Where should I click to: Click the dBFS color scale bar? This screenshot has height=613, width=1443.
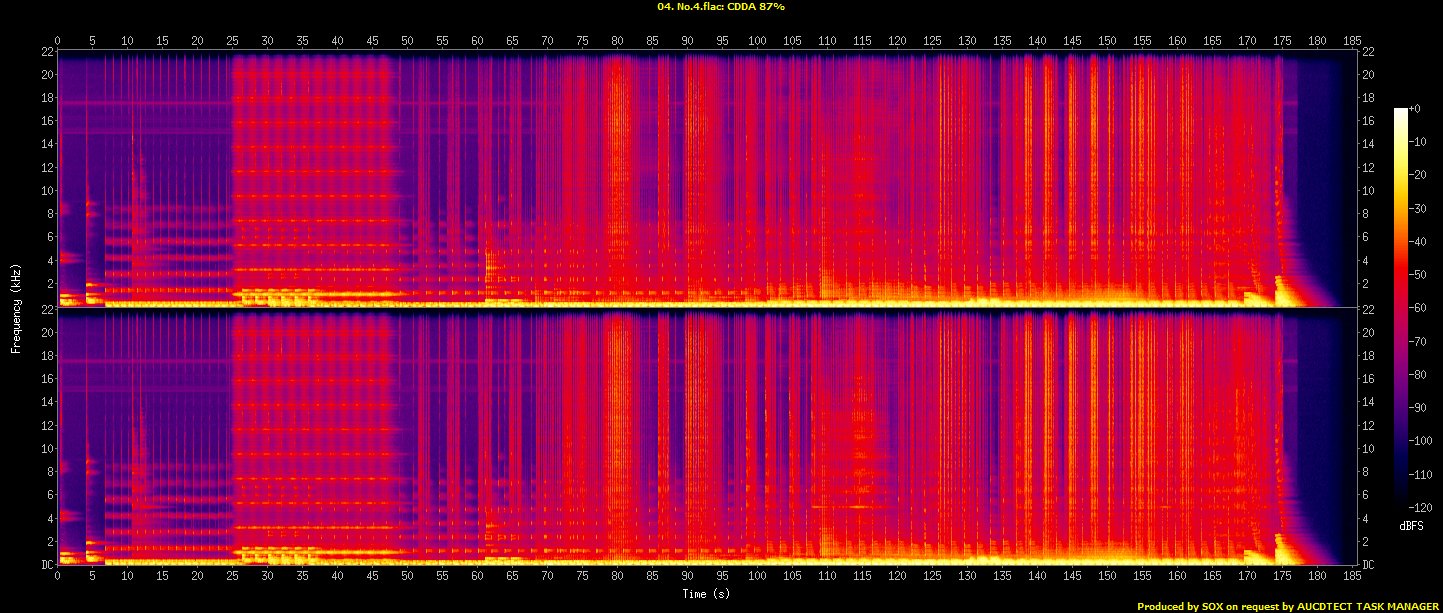pyautogui.click(x=1401, y=308)
